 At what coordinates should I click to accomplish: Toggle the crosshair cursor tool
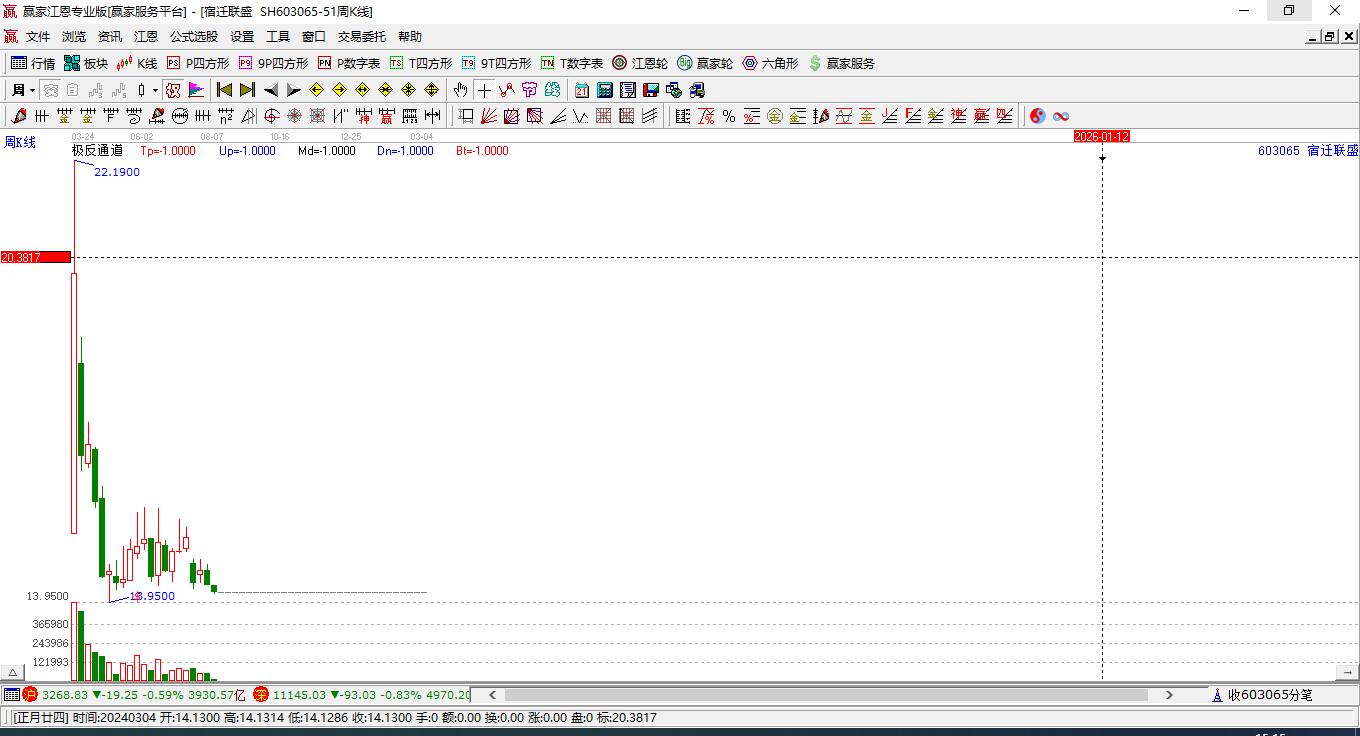click(484, 90)
